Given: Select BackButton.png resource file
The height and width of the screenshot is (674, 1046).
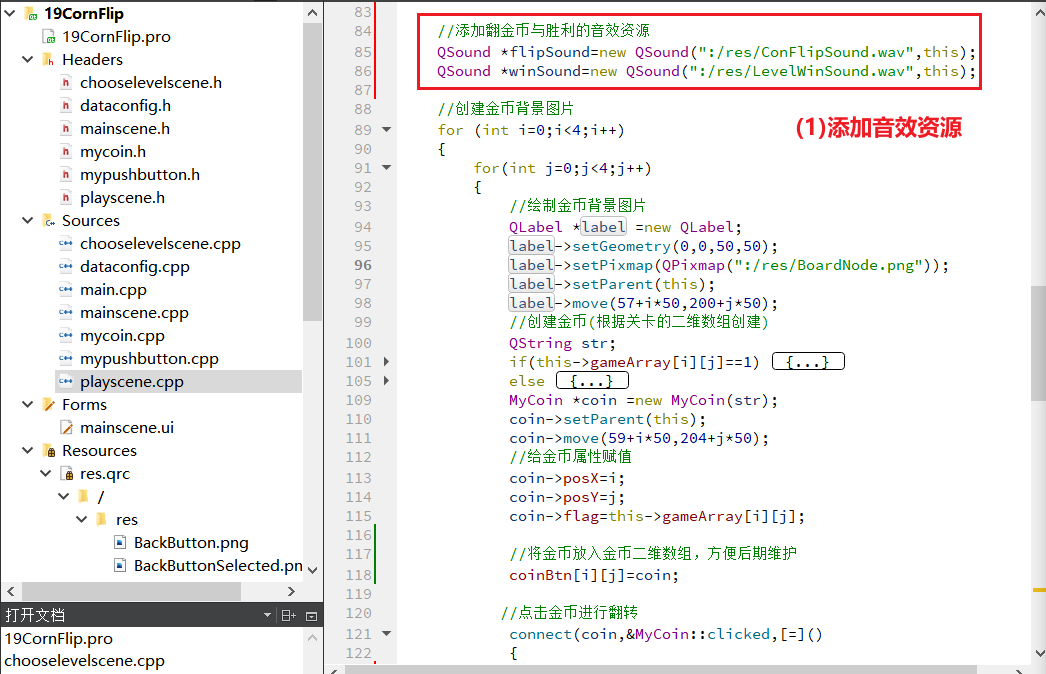Looking at the screenshot, I should (x=191, y=543).
